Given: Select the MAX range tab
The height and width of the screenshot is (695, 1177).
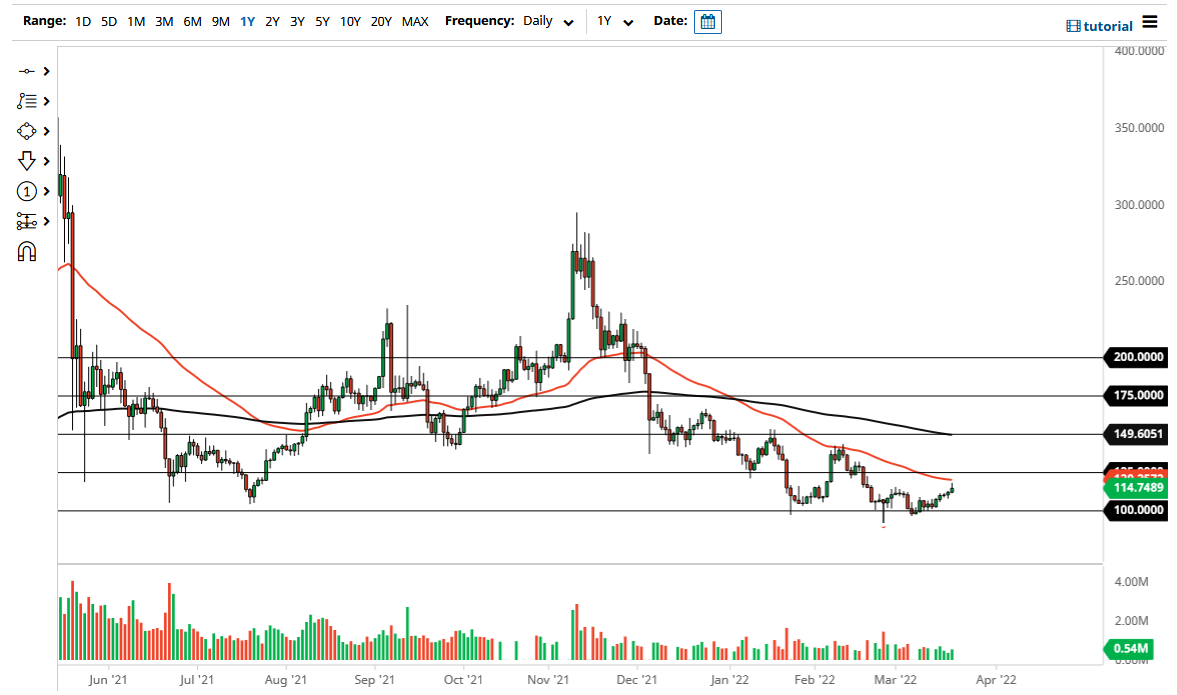Looking at the screenshot, I should (x=415, y=20).
